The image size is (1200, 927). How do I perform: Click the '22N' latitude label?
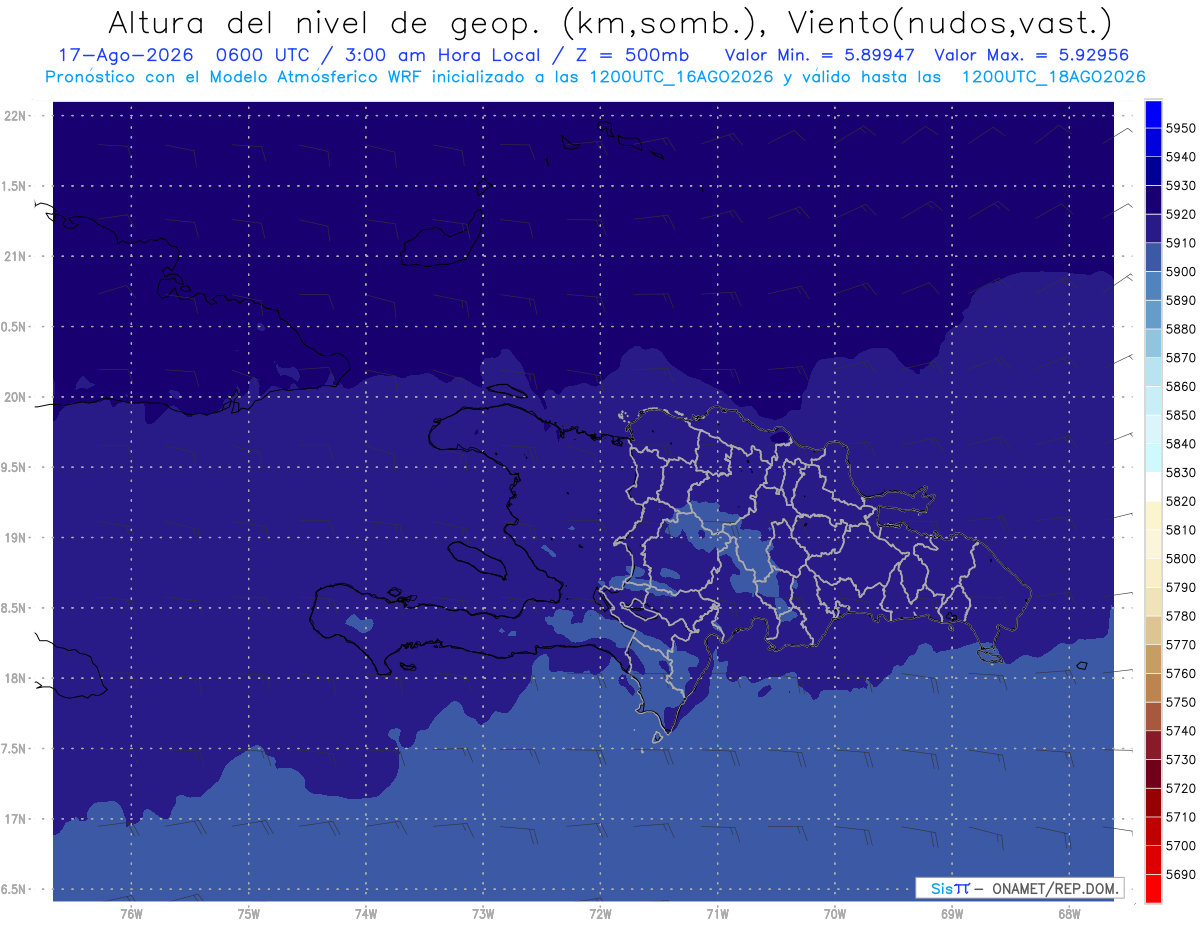tap(17, 116)
